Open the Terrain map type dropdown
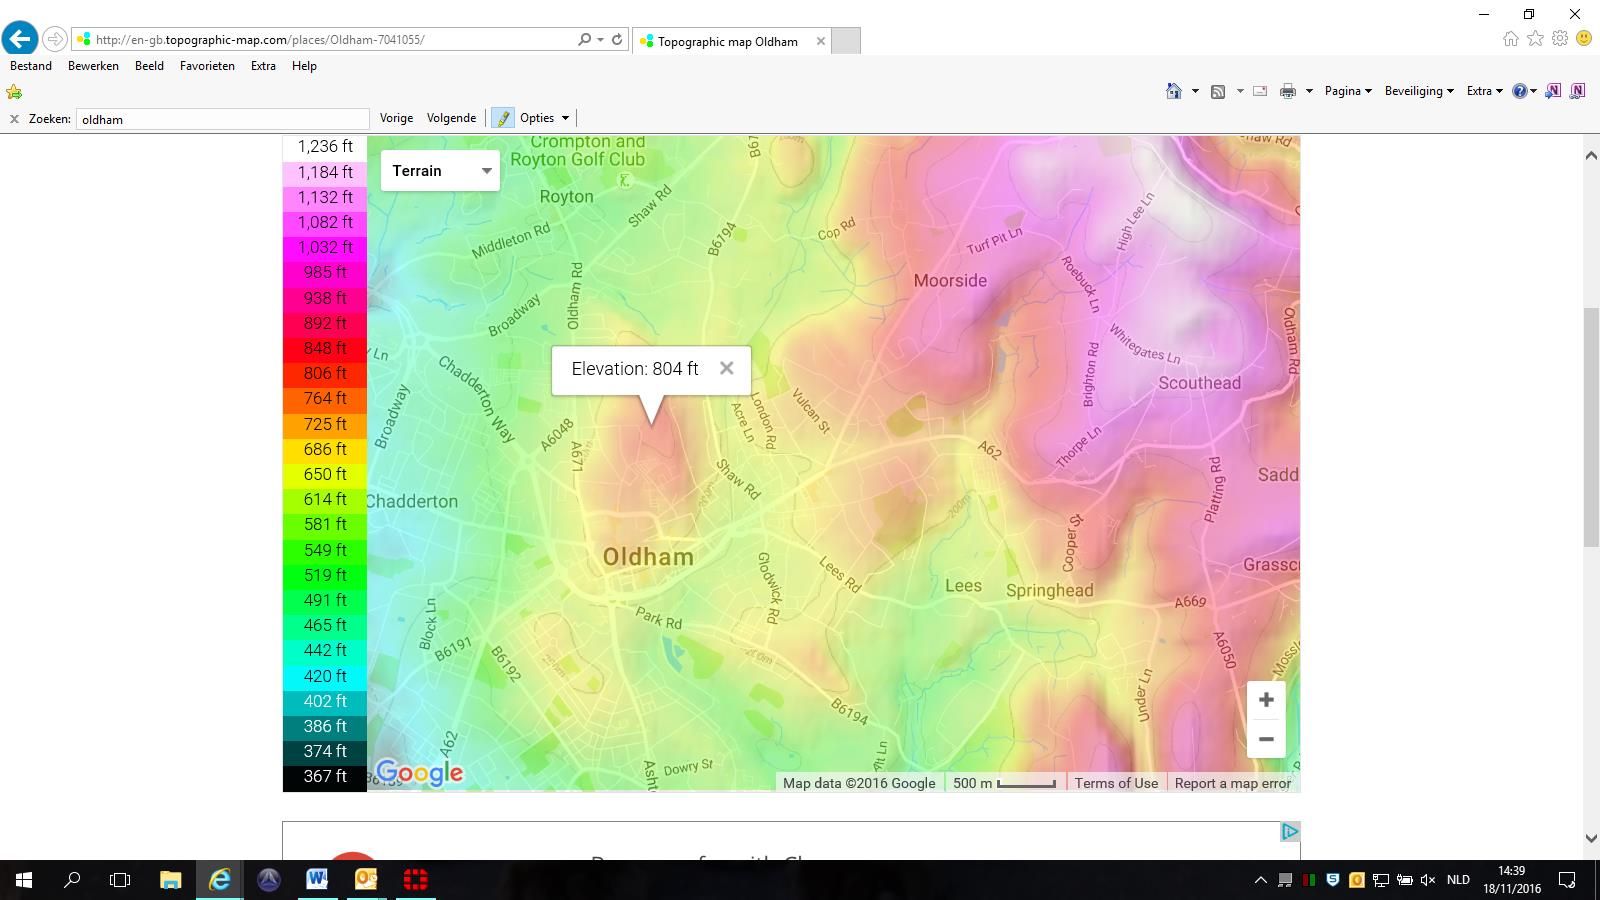This screenshot has height=900, width=1600. [440, 171]
